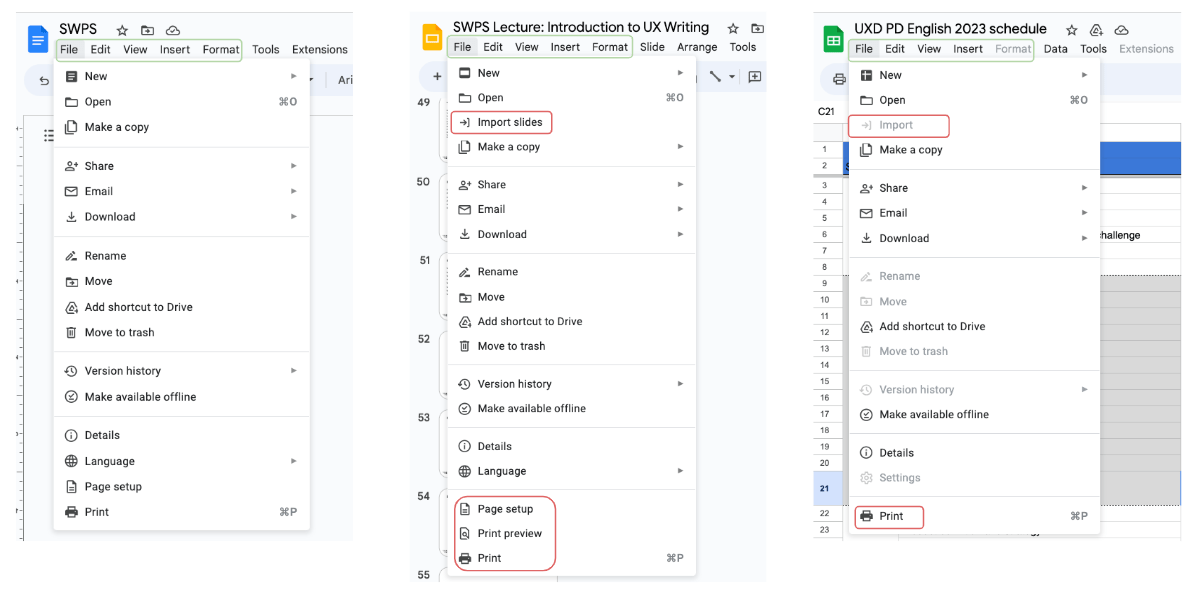Open line tool dropdown arrow in Slides
Screen dimensions: 1194x599
pos(732,77)
